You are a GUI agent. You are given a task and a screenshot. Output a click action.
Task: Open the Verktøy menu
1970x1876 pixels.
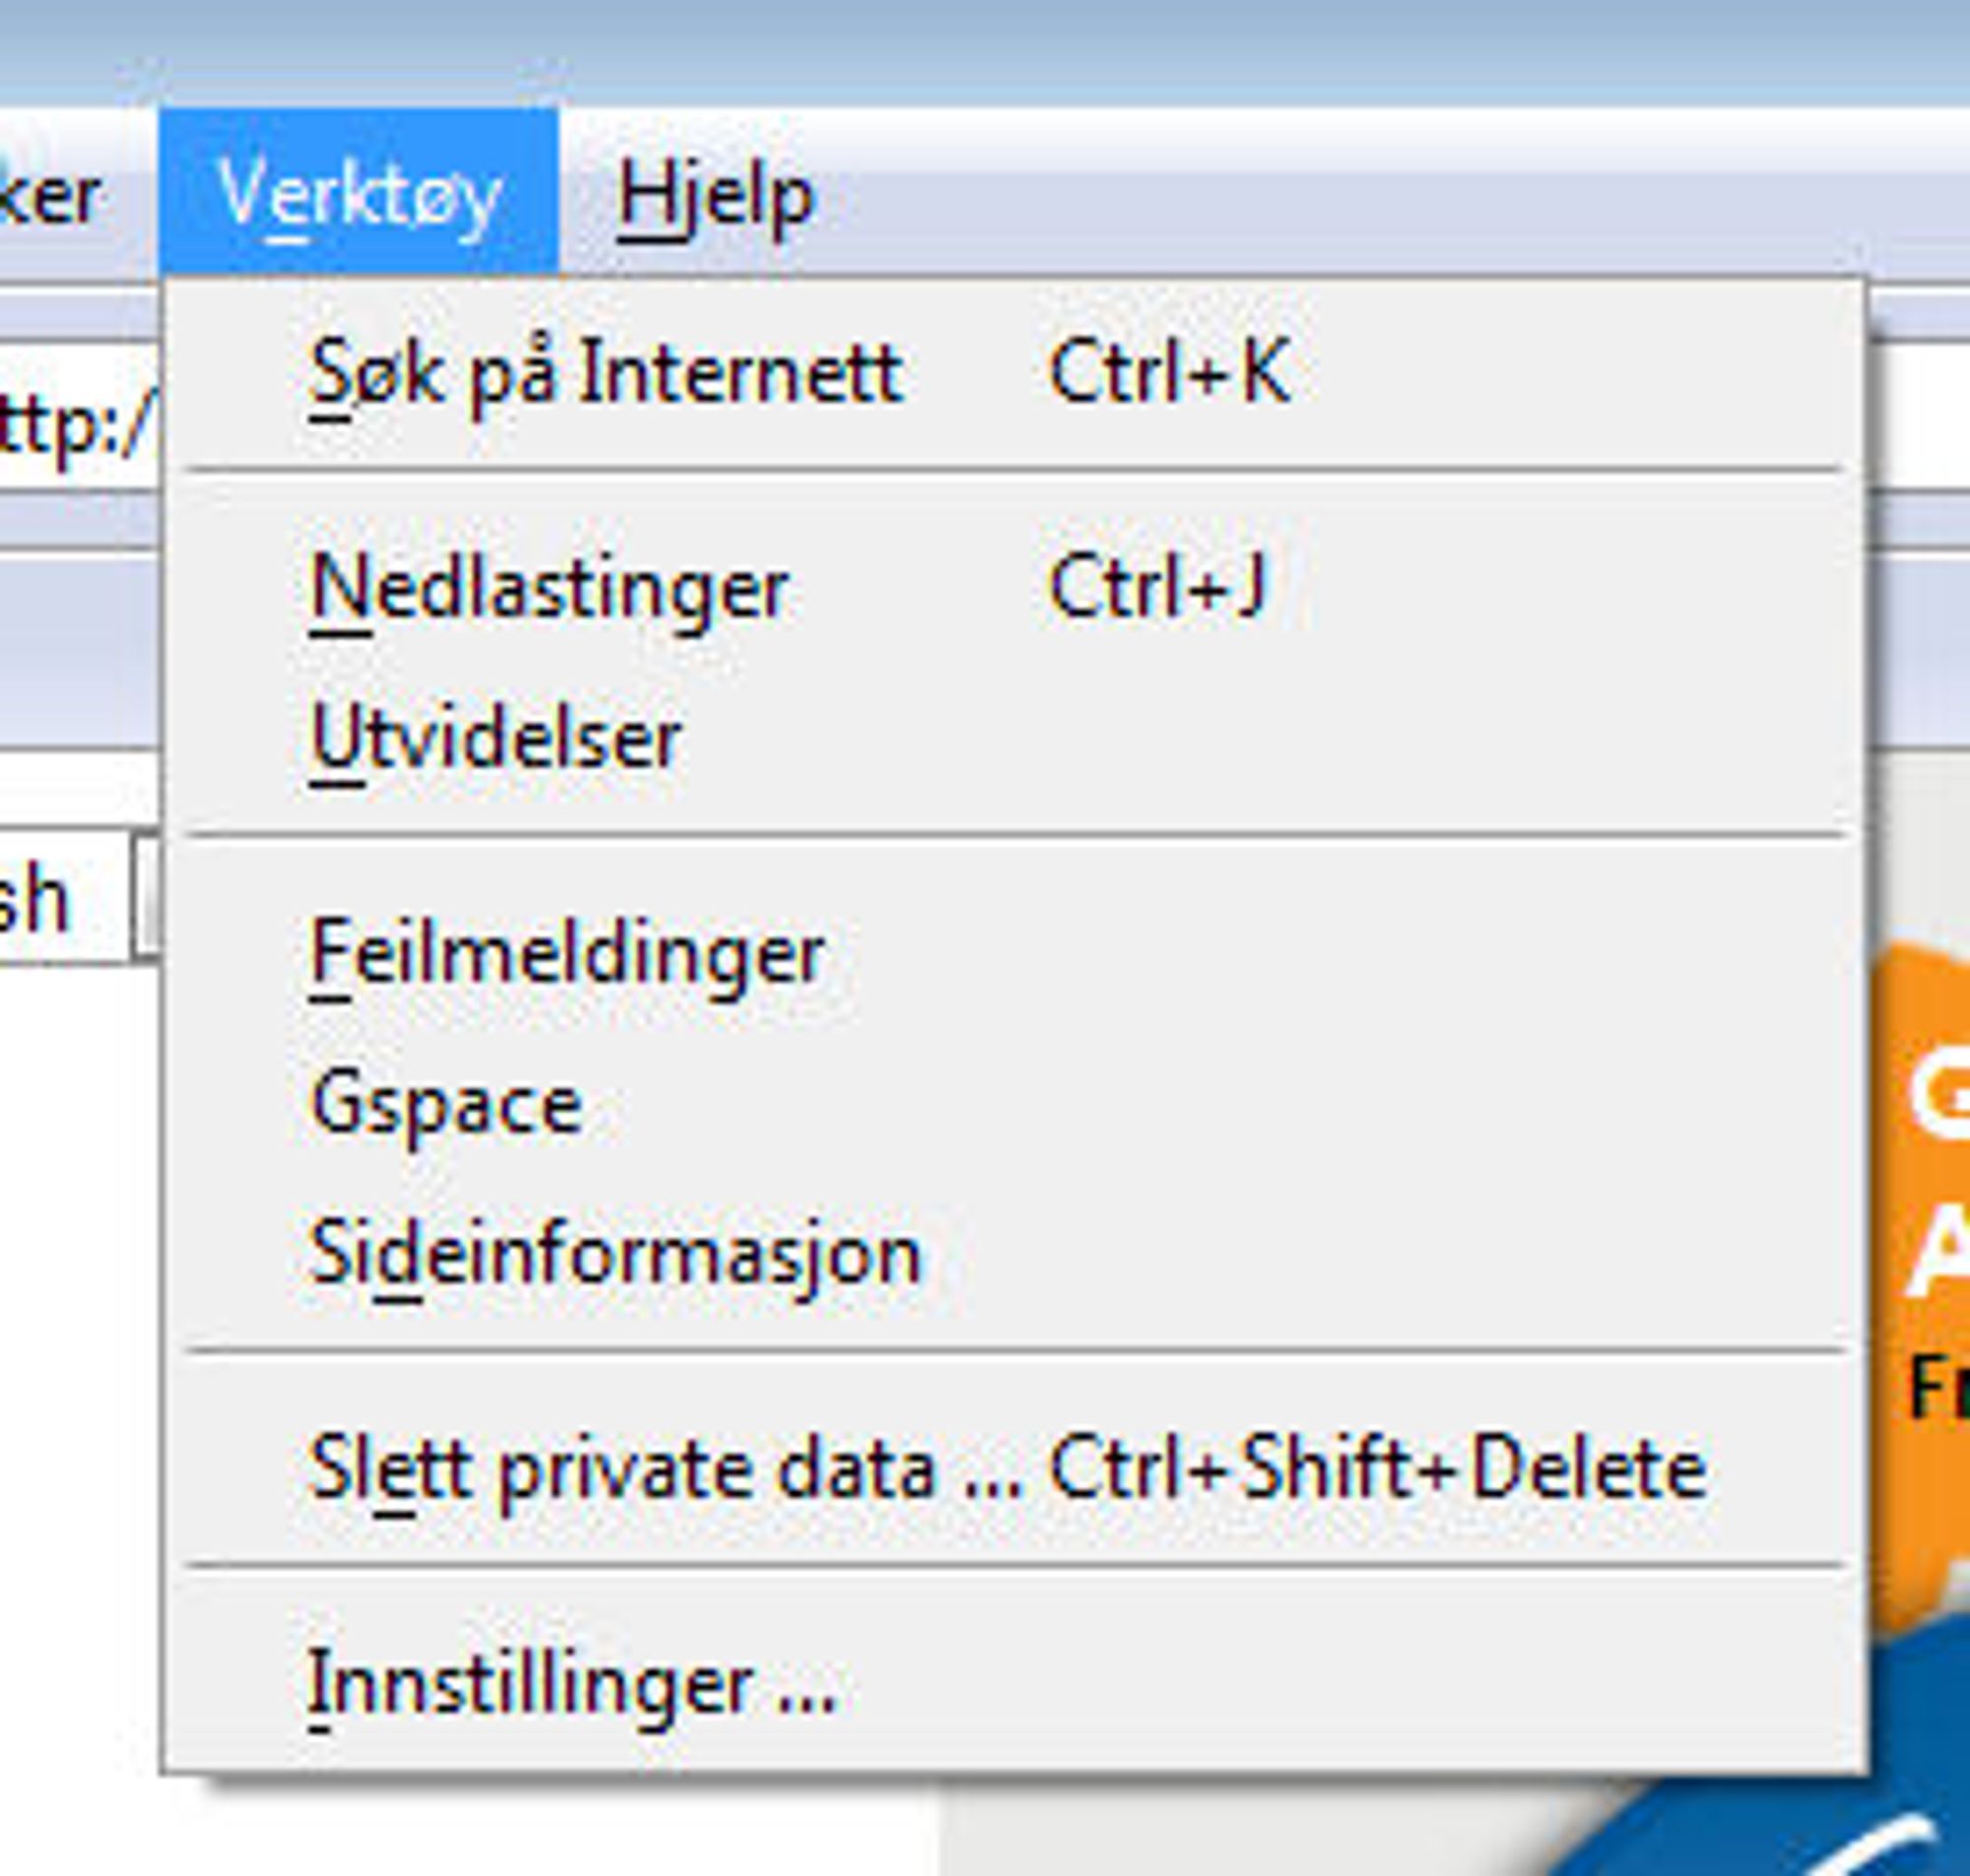358,192
